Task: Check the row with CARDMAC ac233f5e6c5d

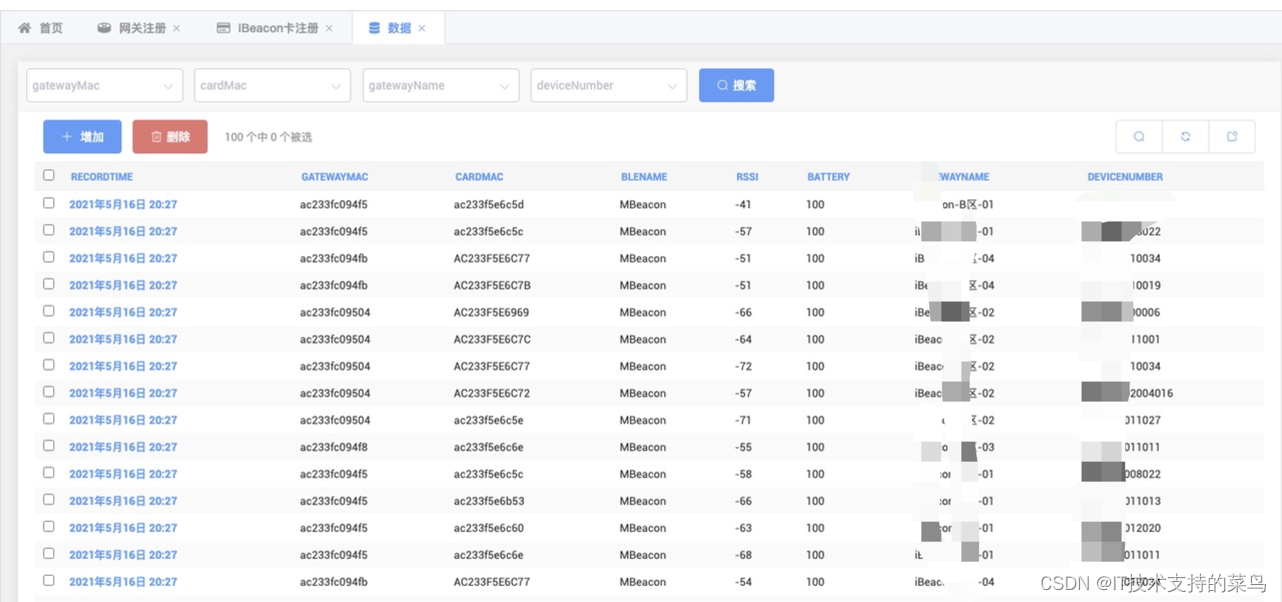Action: (48, 203)
